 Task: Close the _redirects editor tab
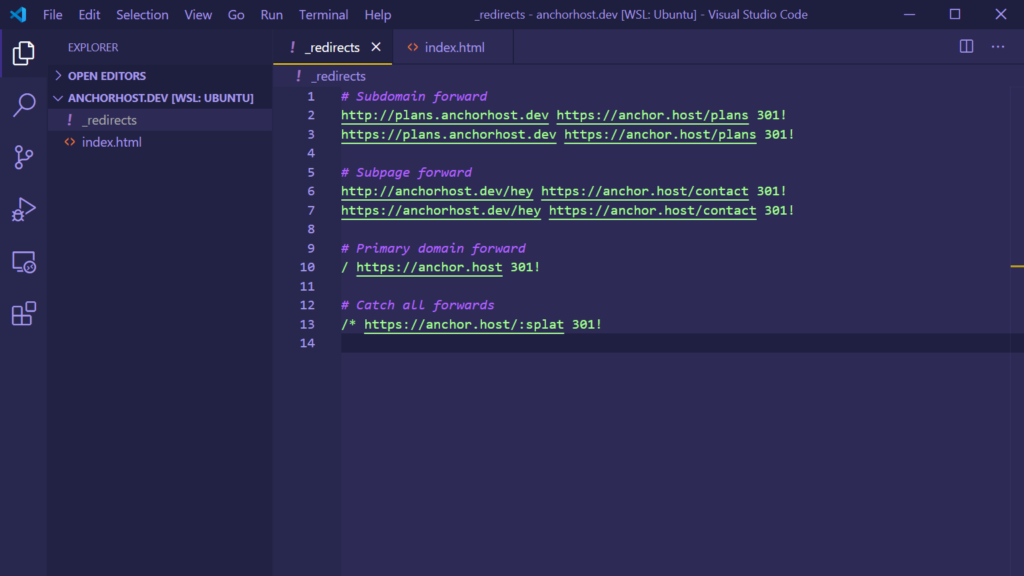pos(376,47)
